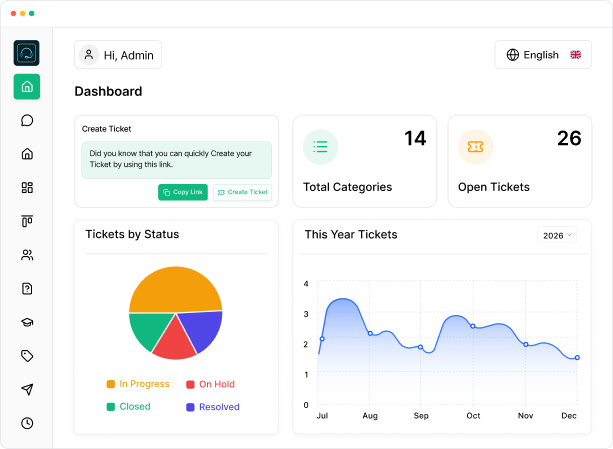Click the Tickets by Status title
Viewport: 613px width, 449px height.
point(132,234)
